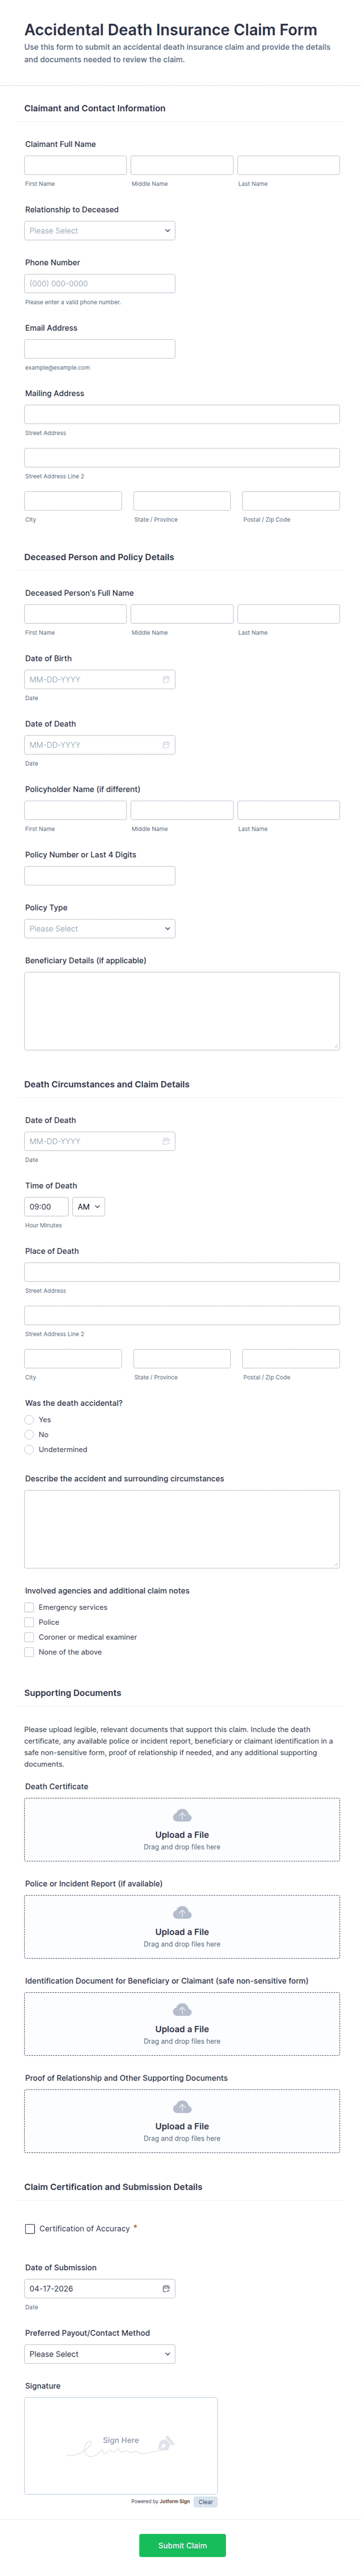Expand the Policy Type dropdown

click(100, 929)
